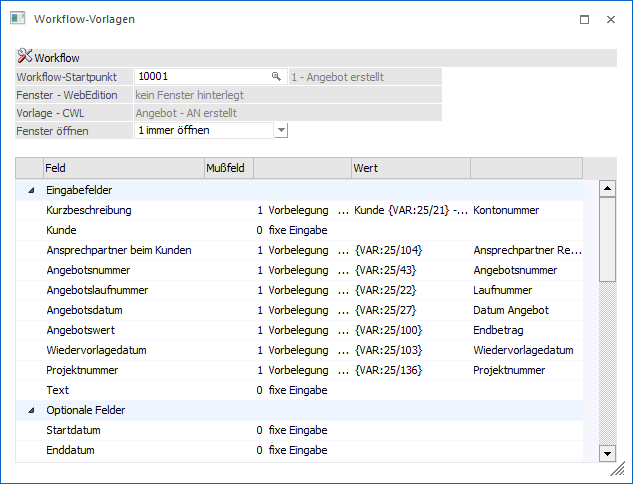Click the search icon in Workflow-Startpunkt field
This screenshot has width=633, height=484.
coord(276,76)
